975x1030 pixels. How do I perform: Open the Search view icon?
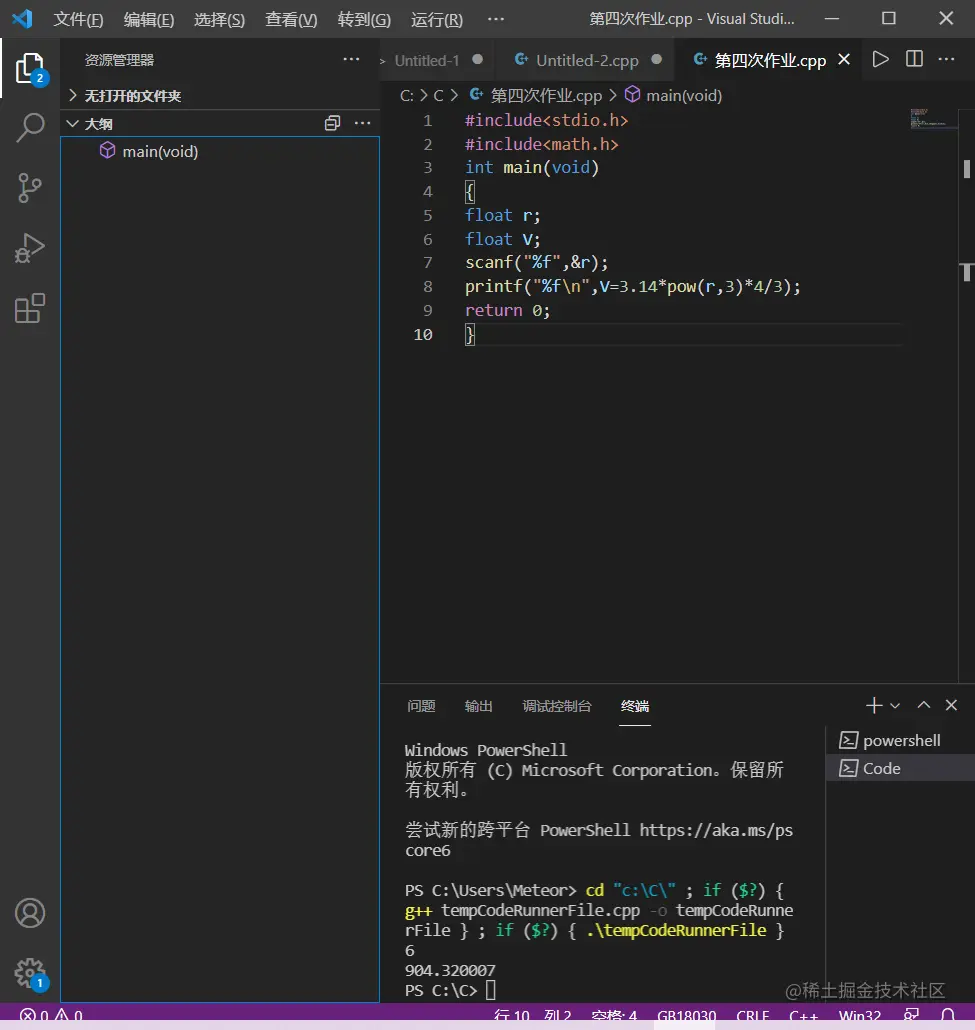(30, 128)
